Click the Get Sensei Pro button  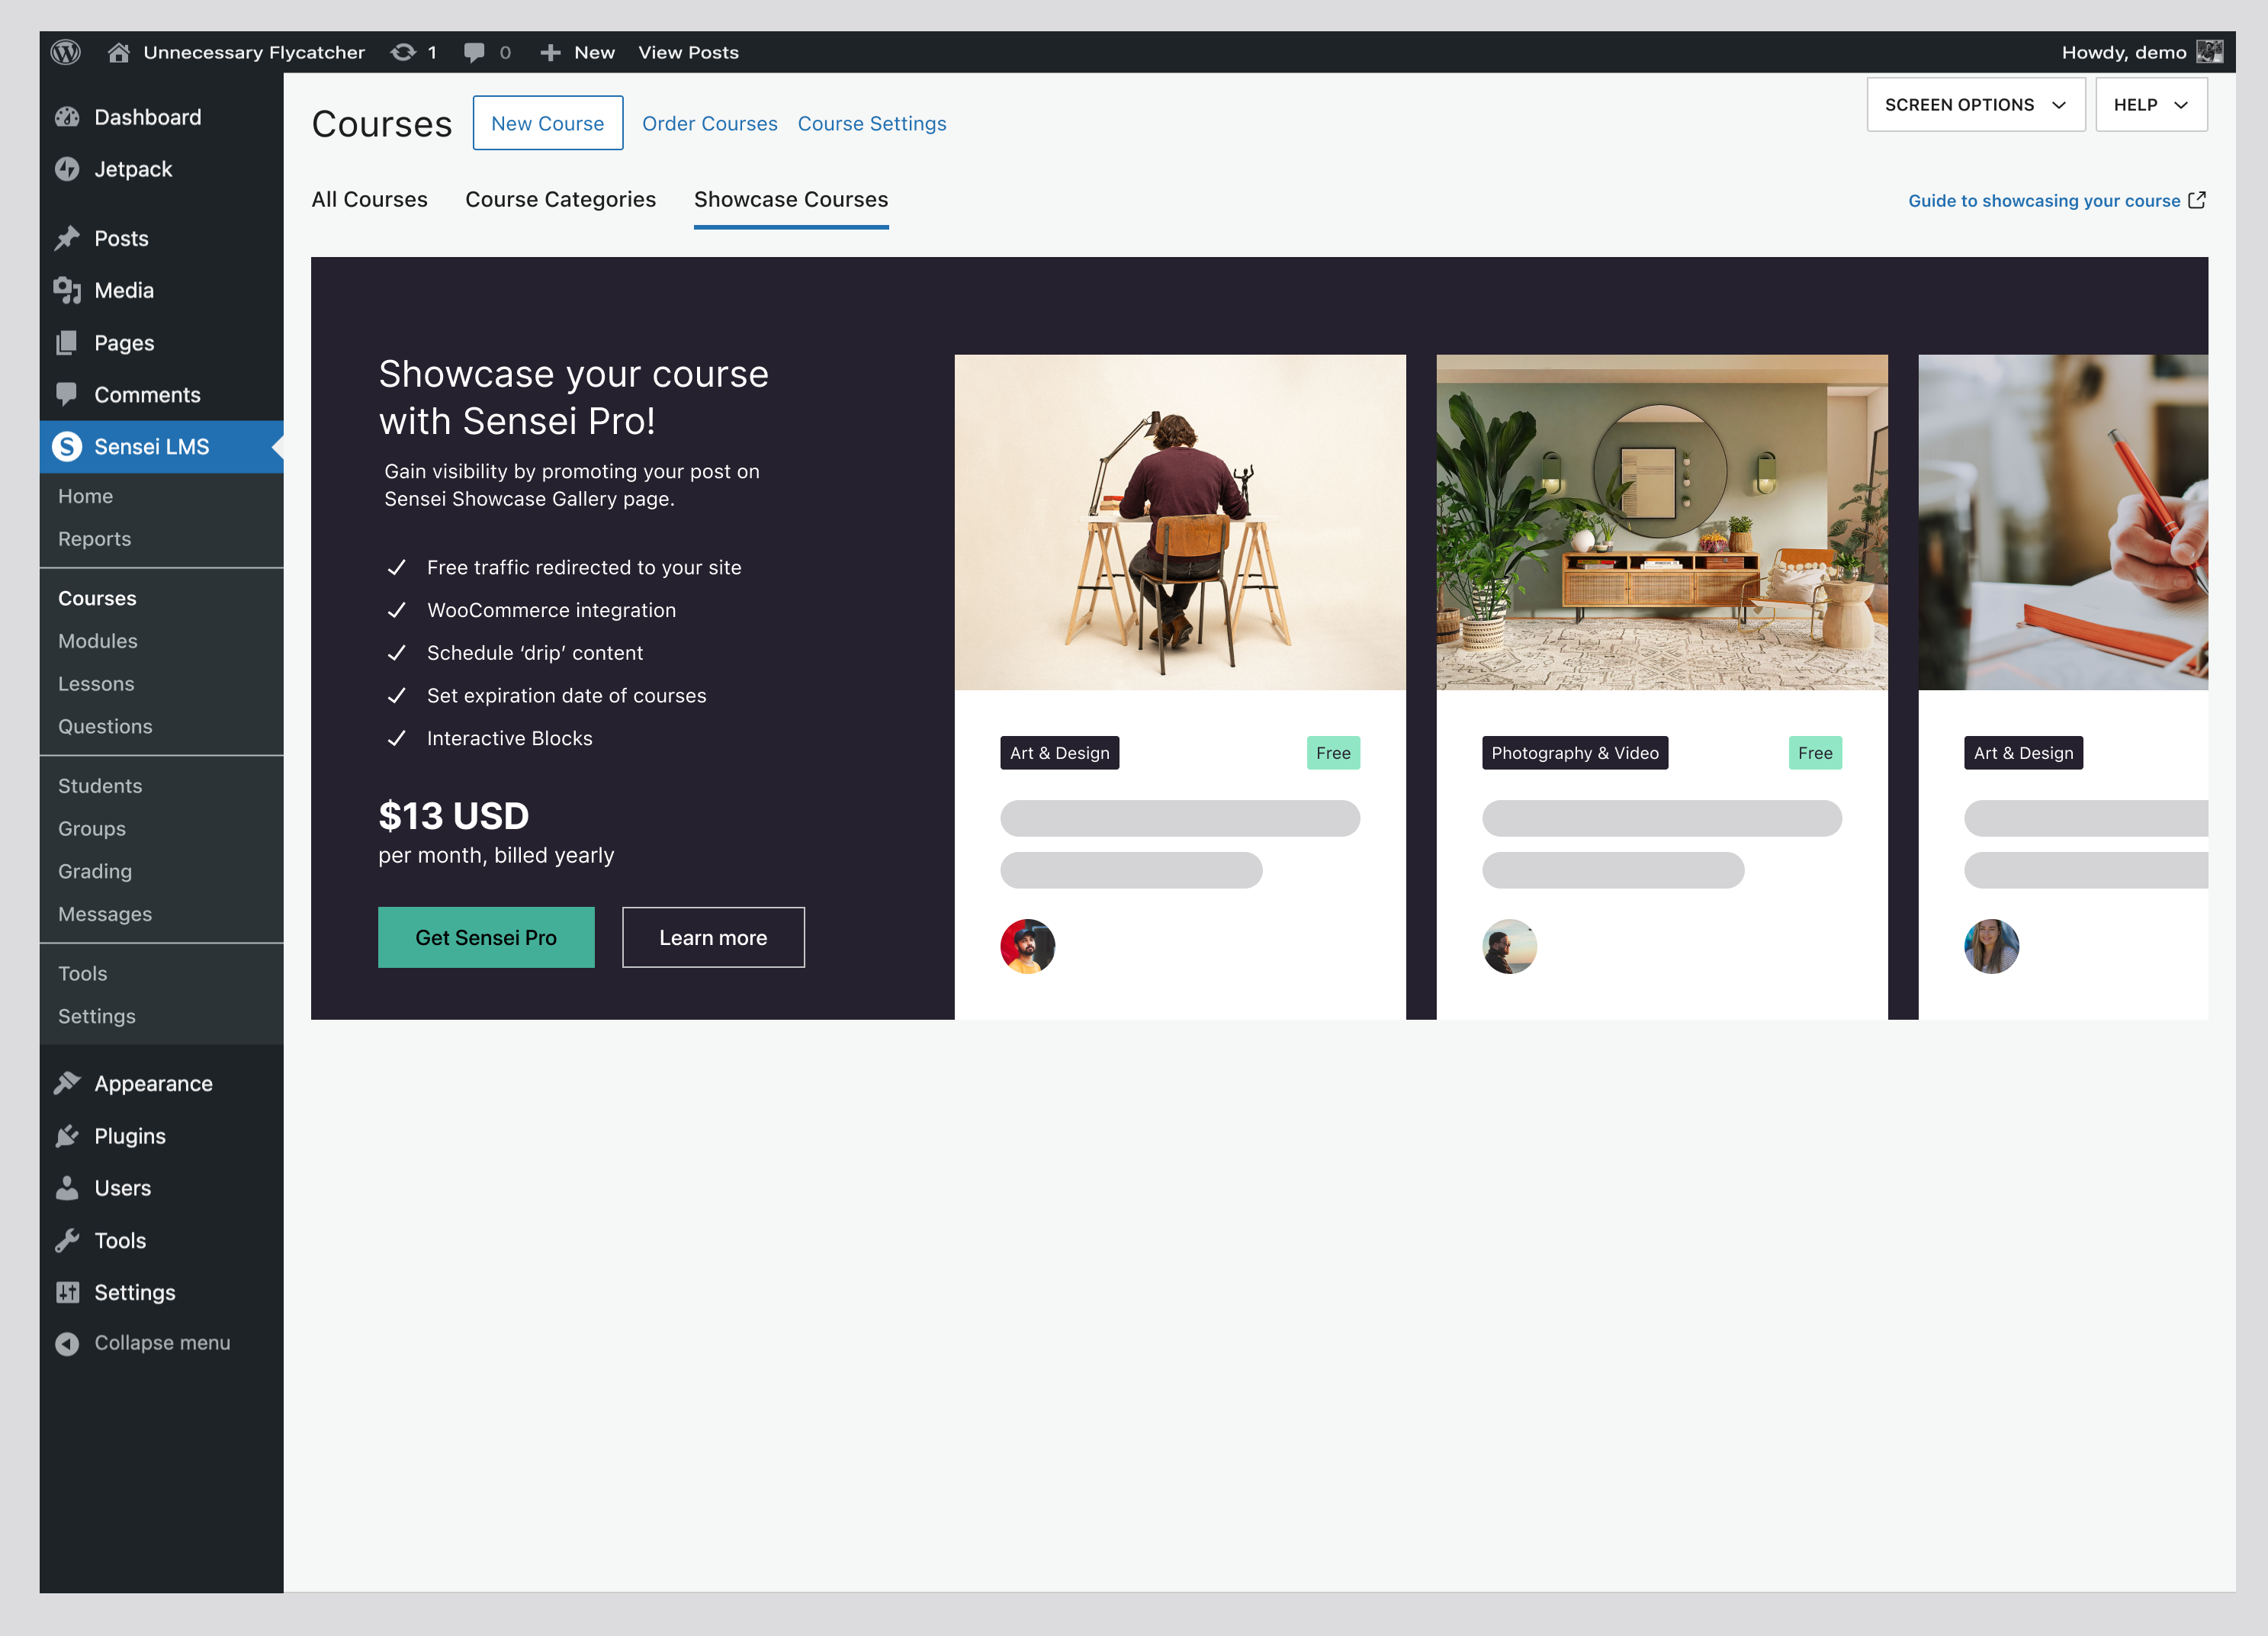(486, 937)
